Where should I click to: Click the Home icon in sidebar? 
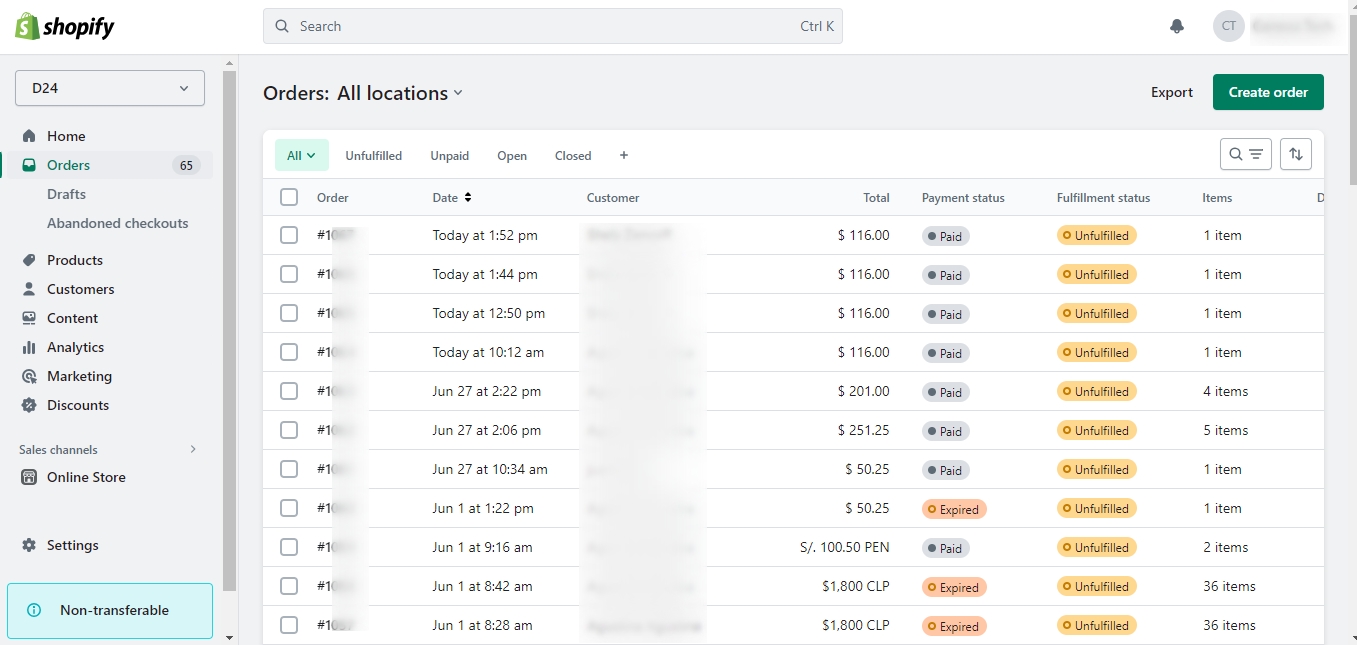click(29, 136)
